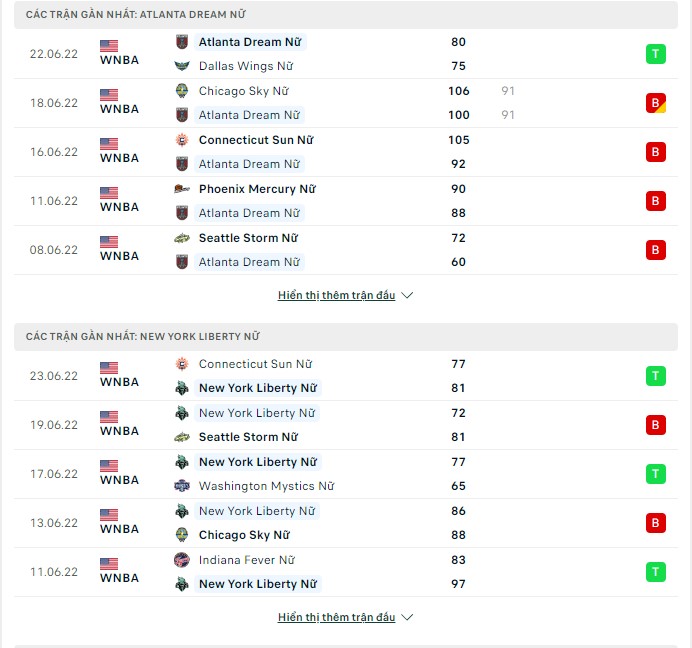692x648 pixels.
Task: Click the red B badge for 19.06.22 match
Action: pos(655,425)
